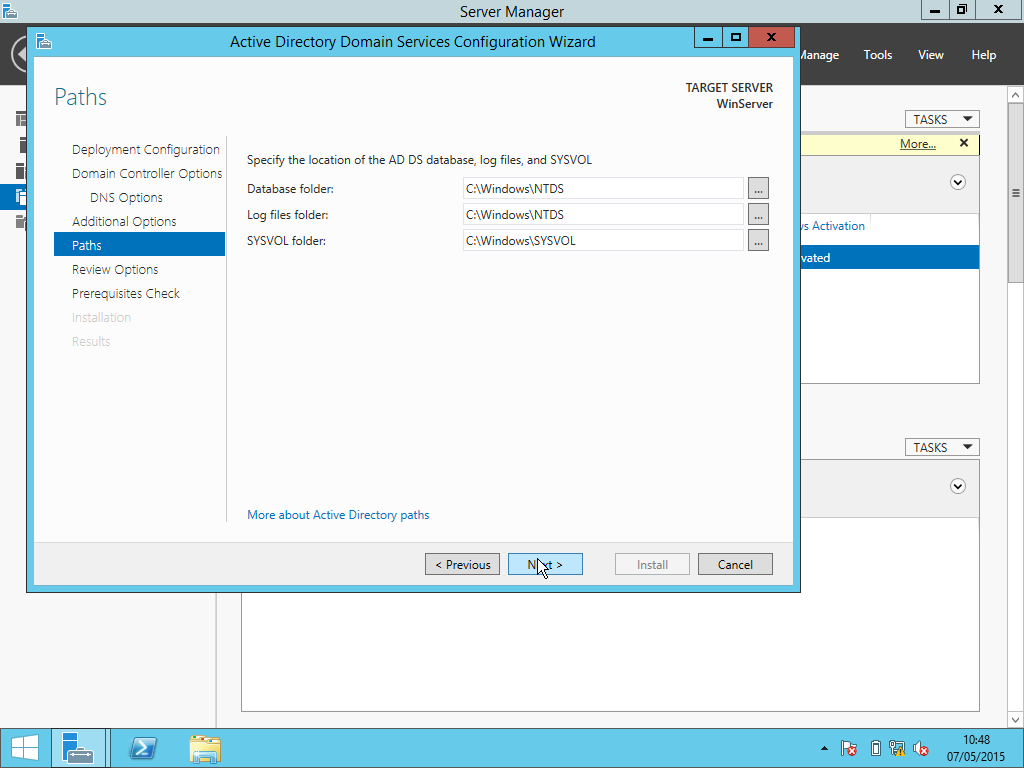The image size is (1024, 768).
Task: Minimize the configuration wizard window
Action: click(x=707, y=38)
